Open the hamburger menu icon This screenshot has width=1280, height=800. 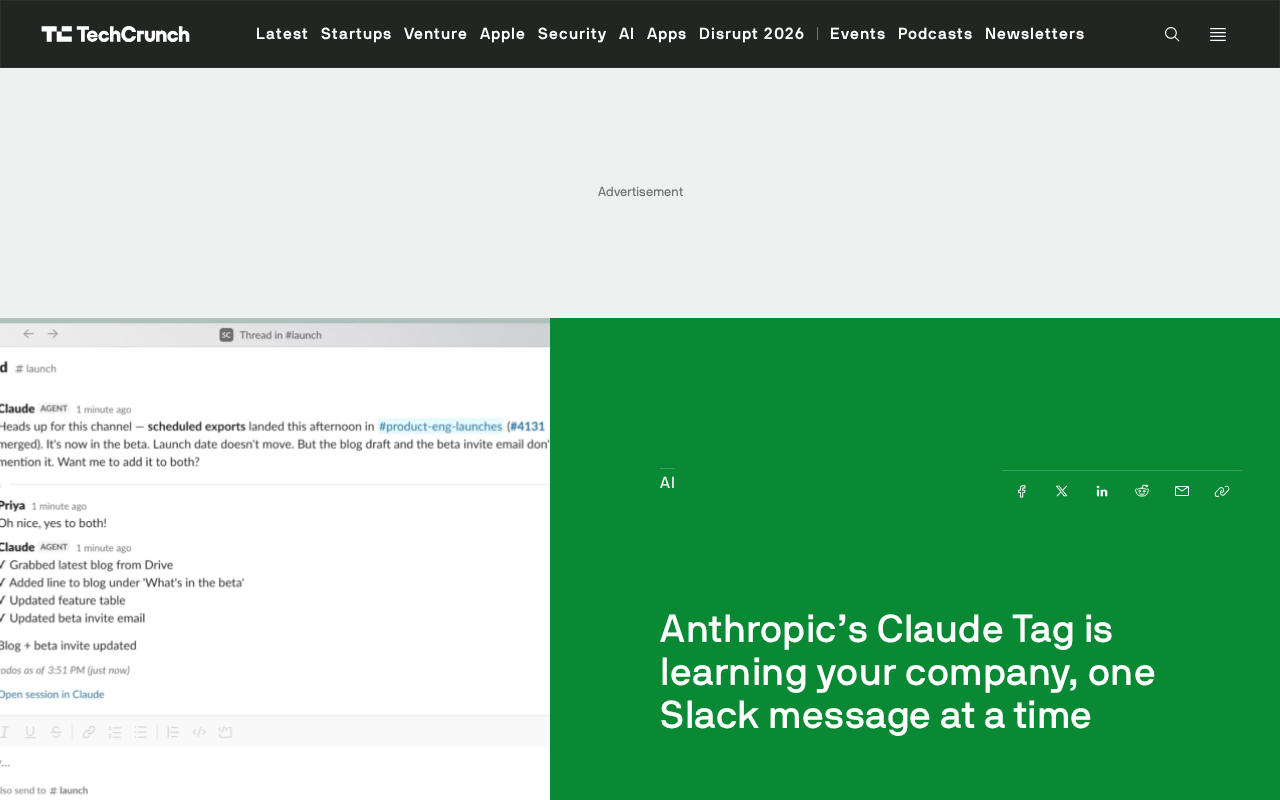pos(1218,34)
